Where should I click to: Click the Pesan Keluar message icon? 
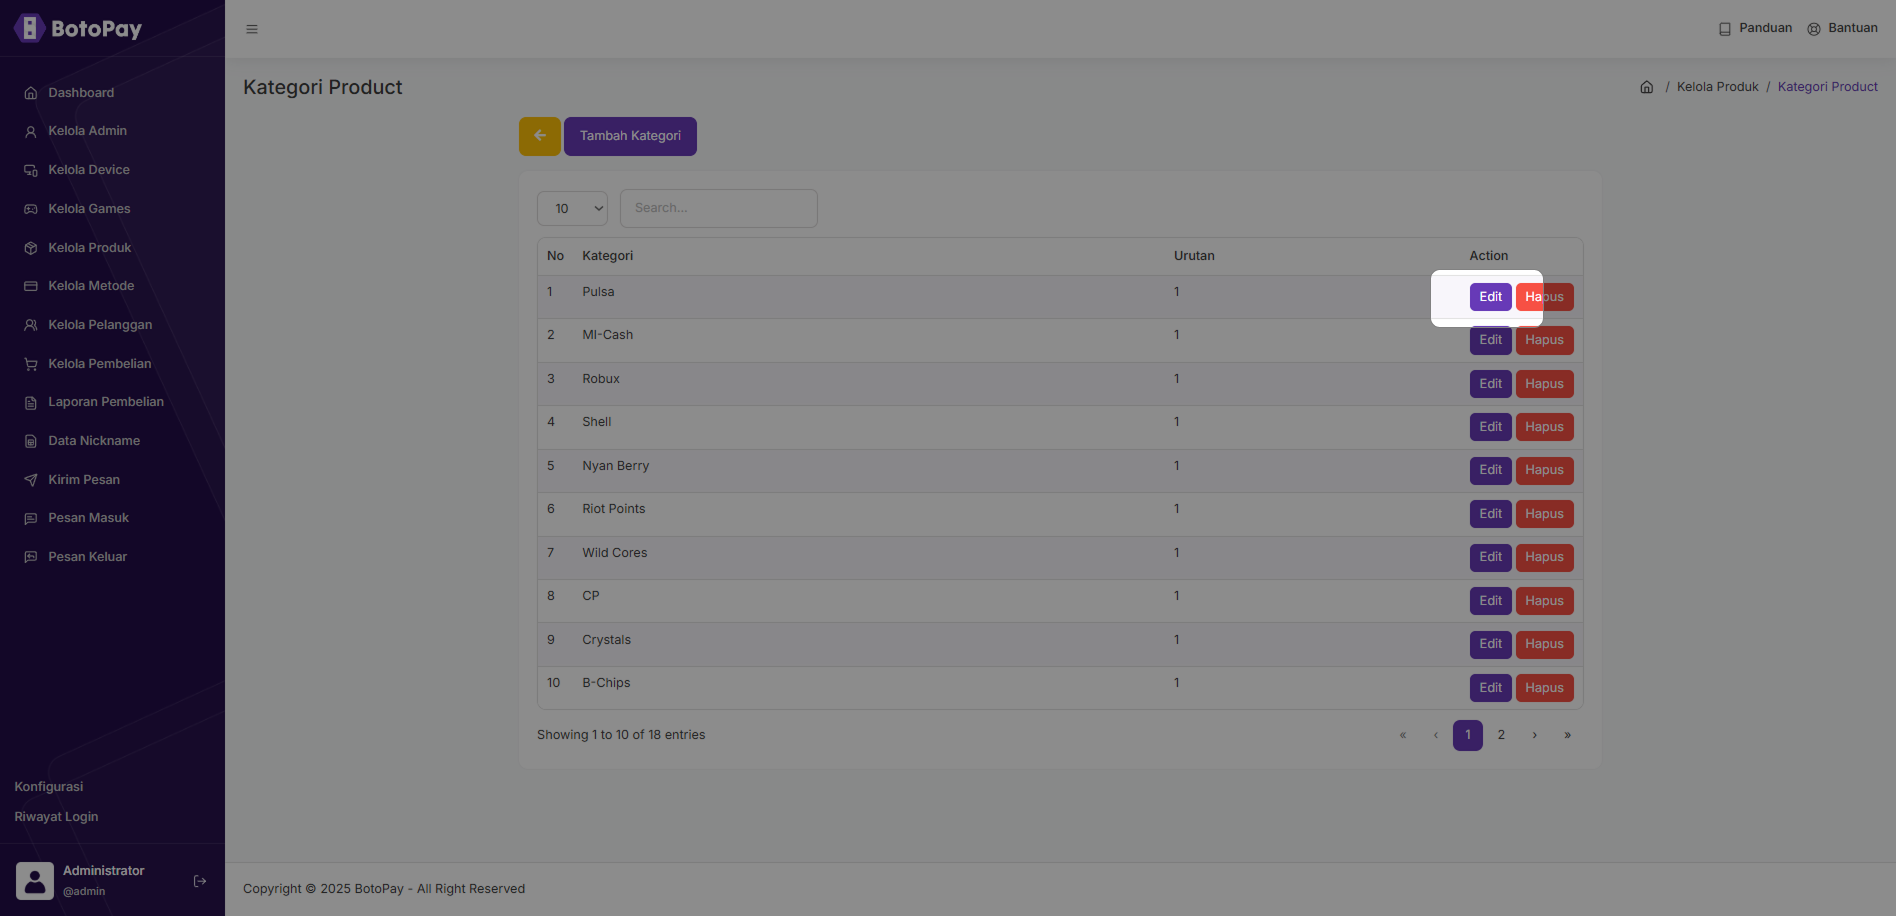(x=31, y=557)
